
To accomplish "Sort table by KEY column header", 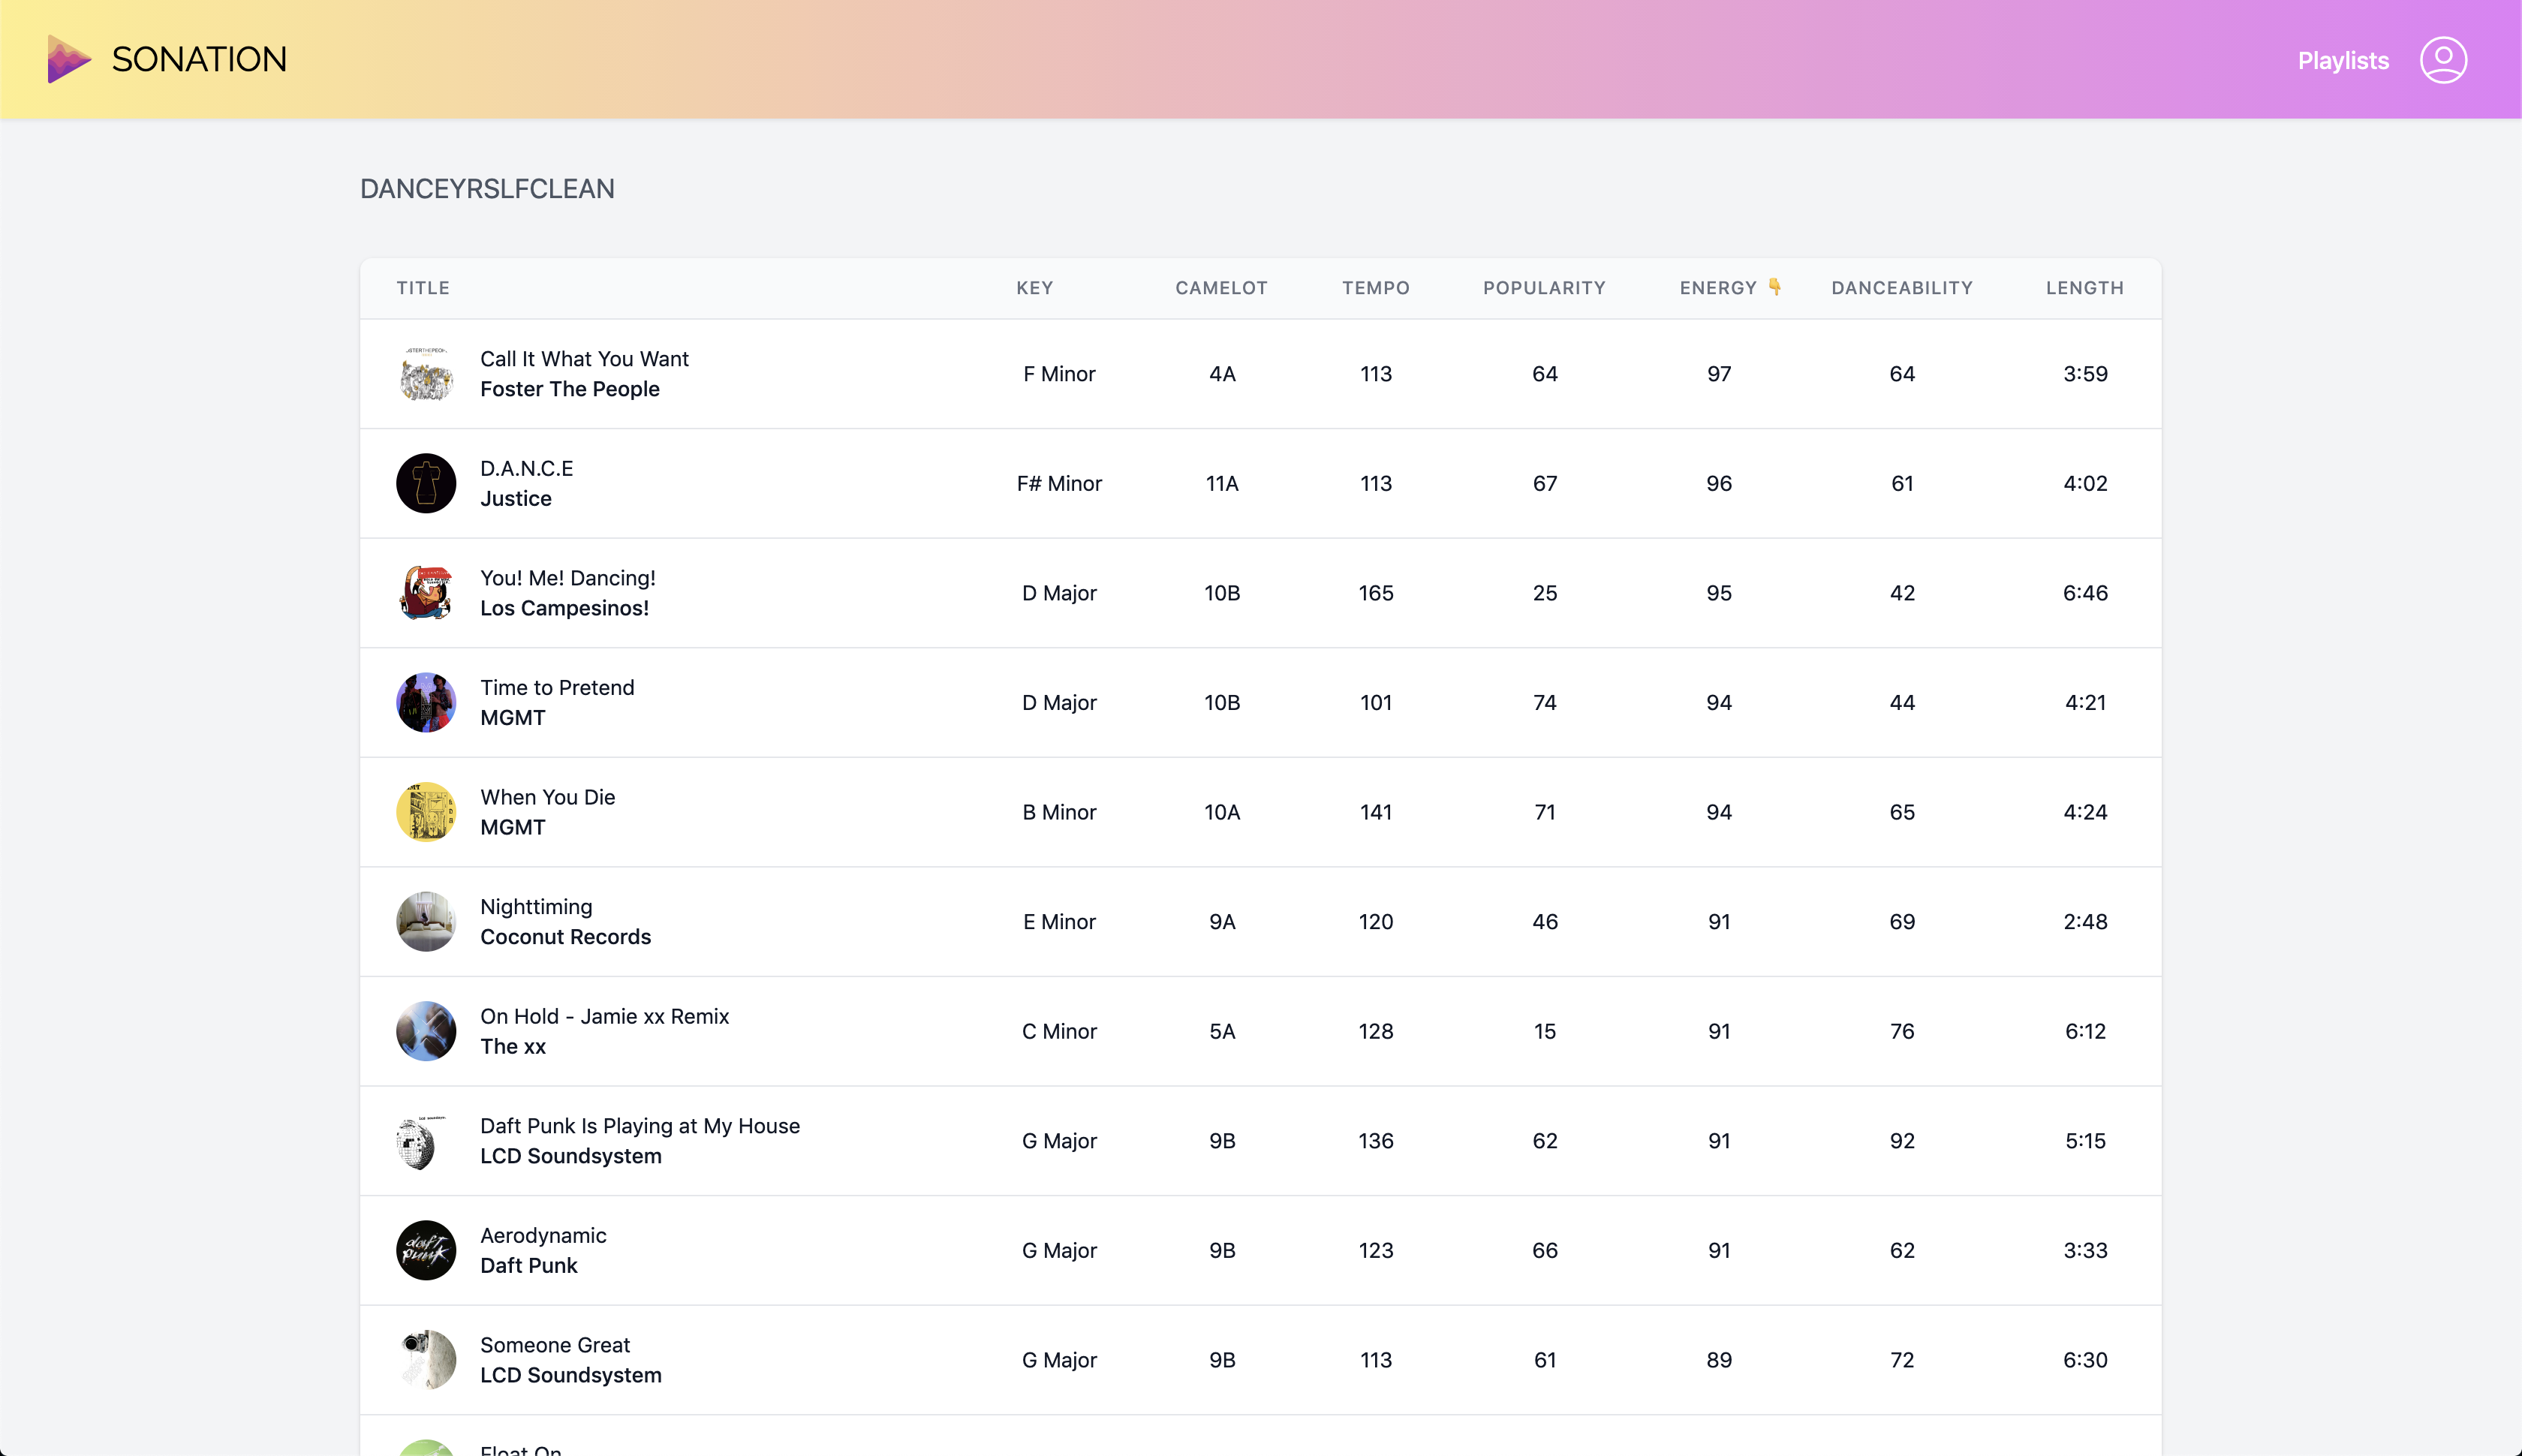I will 1034,288.
